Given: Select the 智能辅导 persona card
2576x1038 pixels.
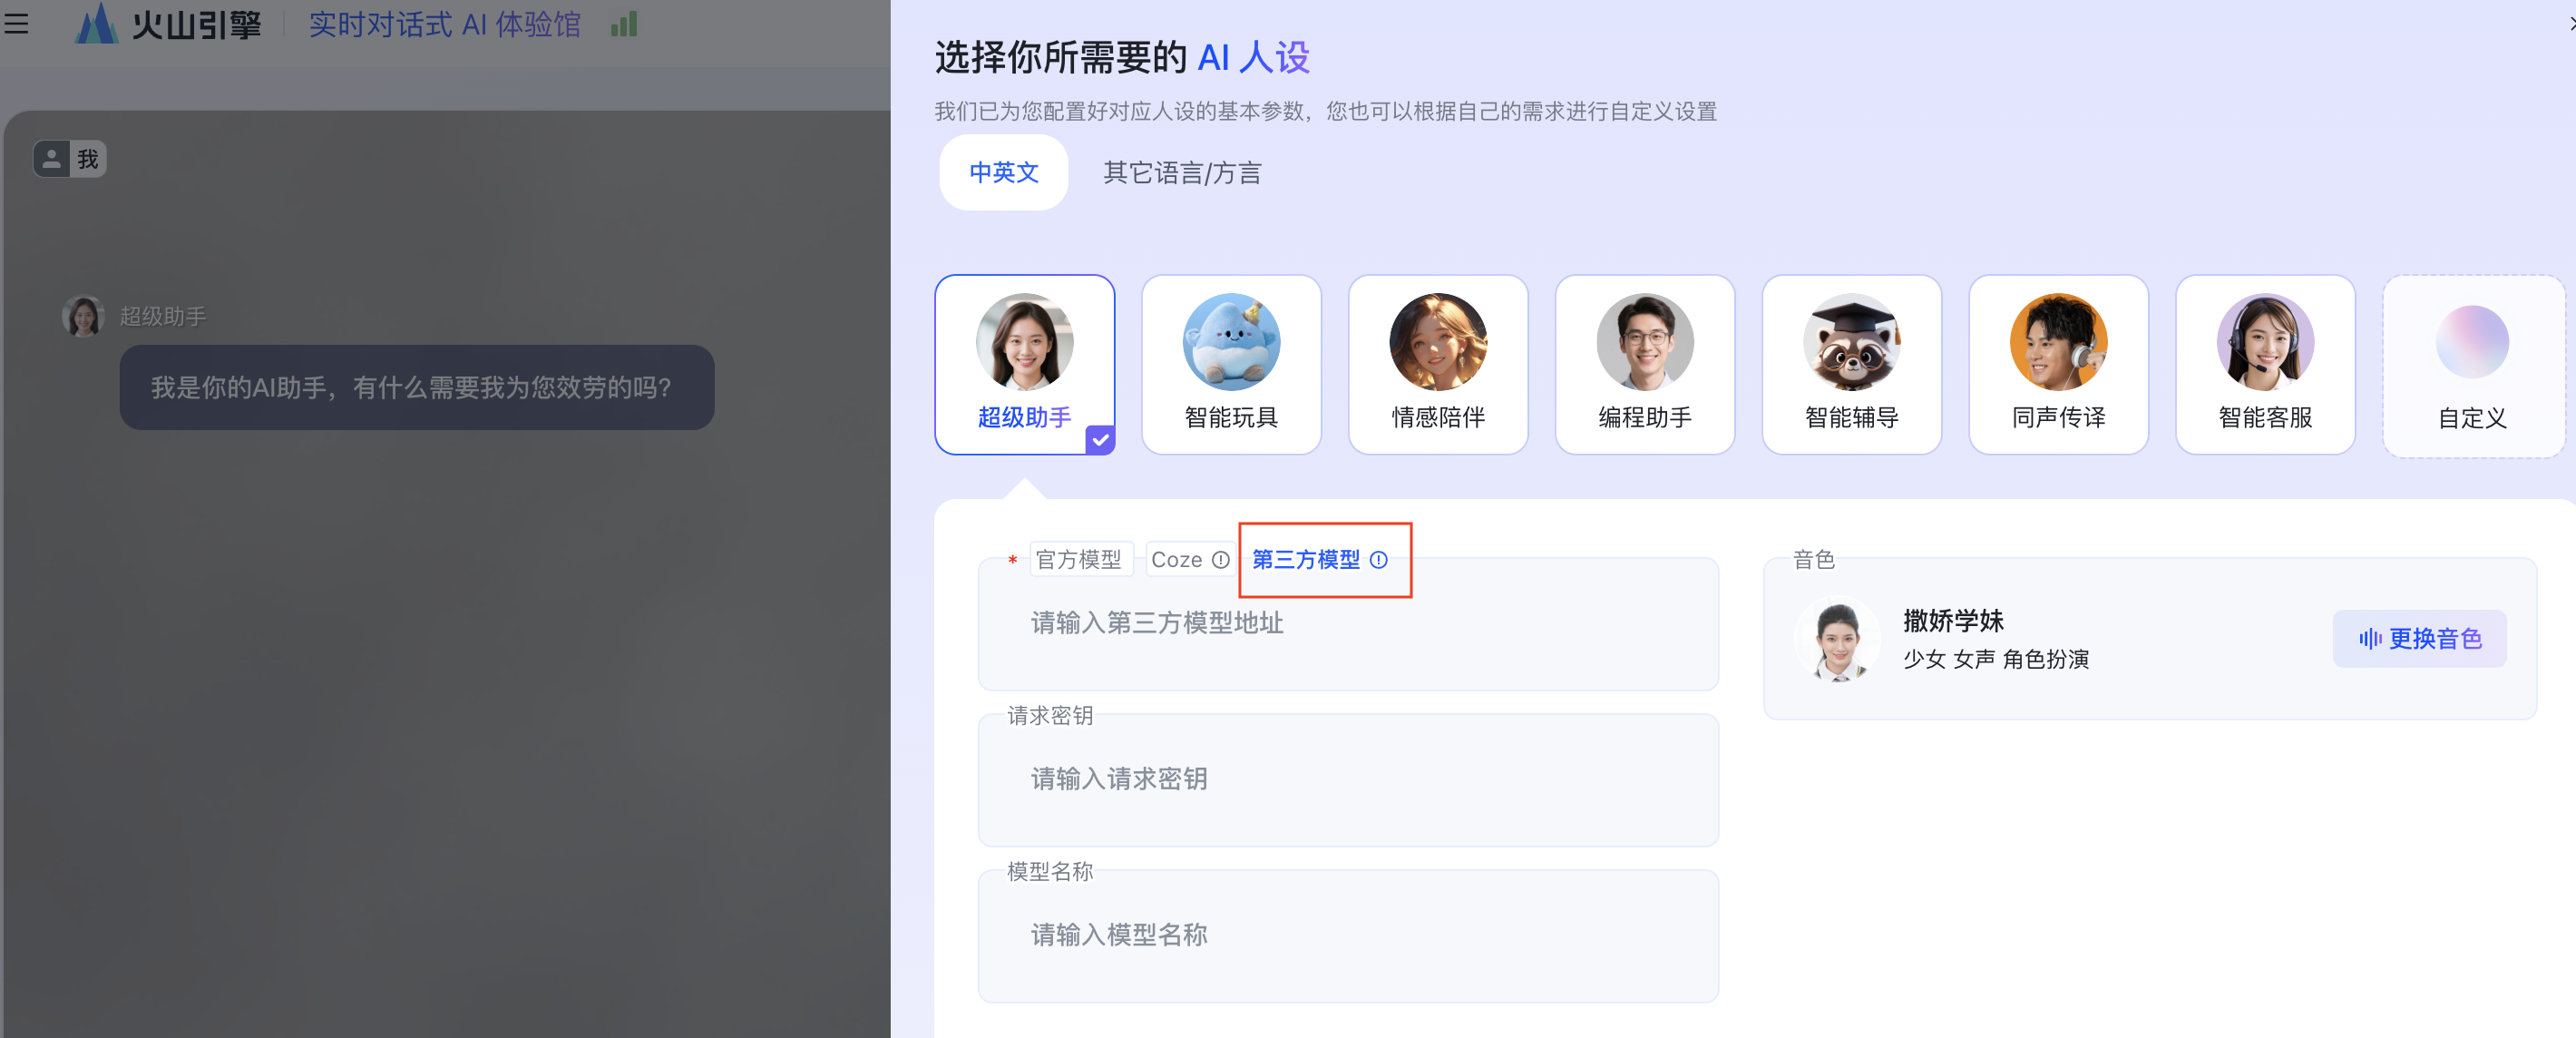Looking at the screenshot, I should click(x=1852, y=365).
